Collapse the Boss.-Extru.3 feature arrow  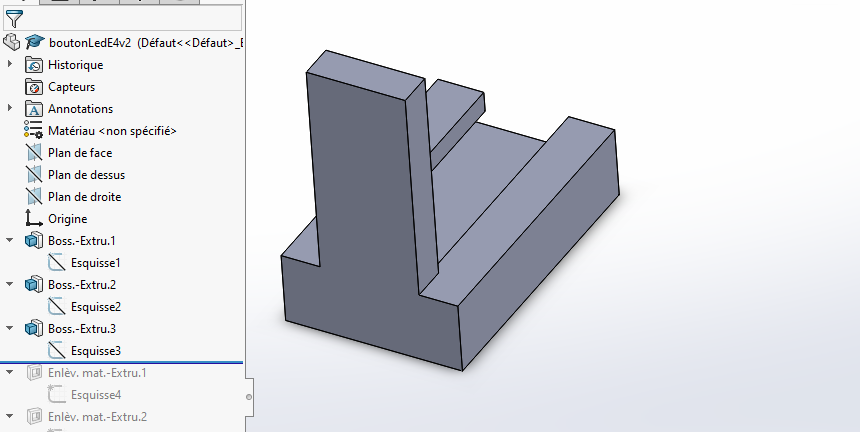10,329
